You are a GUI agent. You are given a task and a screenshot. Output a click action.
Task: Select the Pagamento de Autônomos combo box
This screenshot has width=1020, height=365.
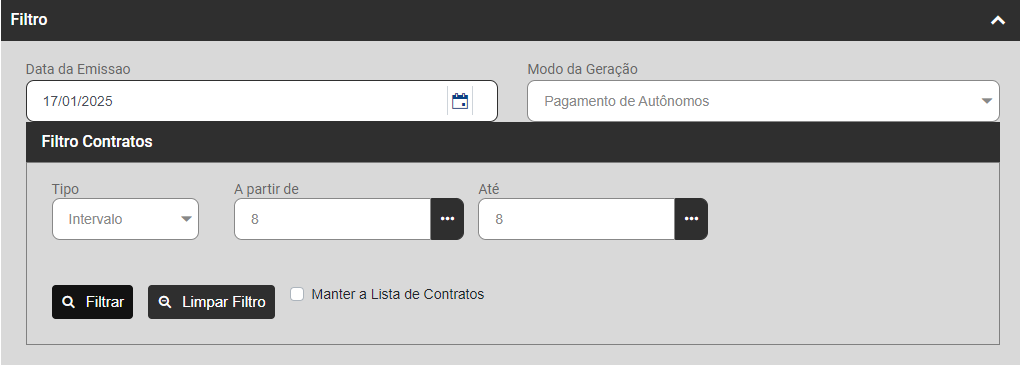(763, 101)
